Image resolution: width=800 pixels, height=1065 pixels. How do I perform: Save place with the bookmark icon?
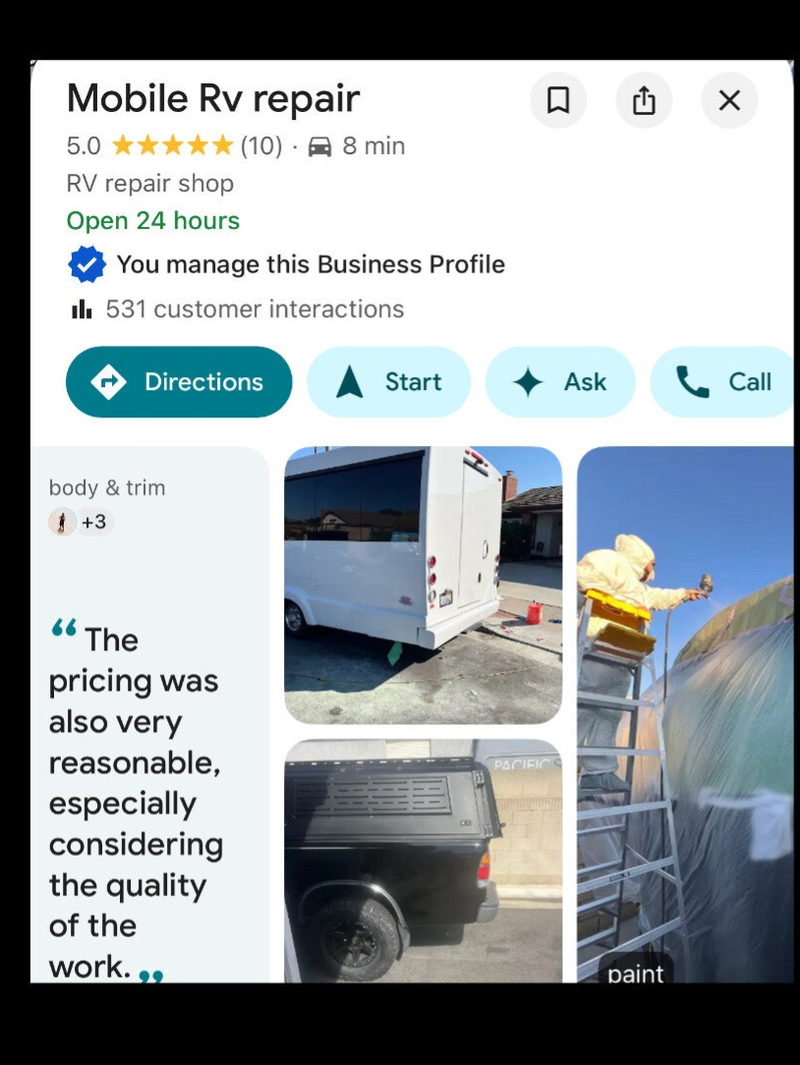558,101
